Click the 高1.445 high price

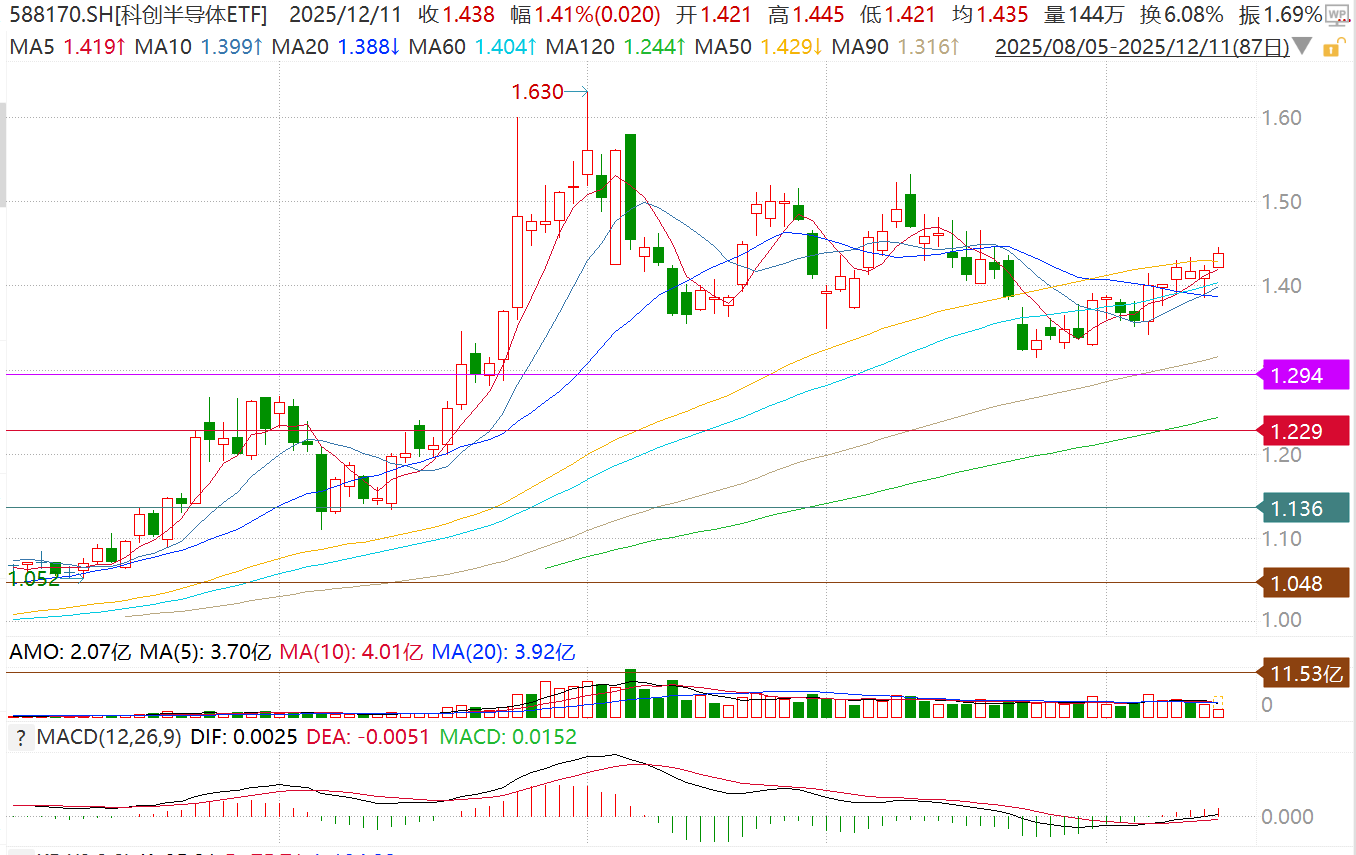coord(806,15)
